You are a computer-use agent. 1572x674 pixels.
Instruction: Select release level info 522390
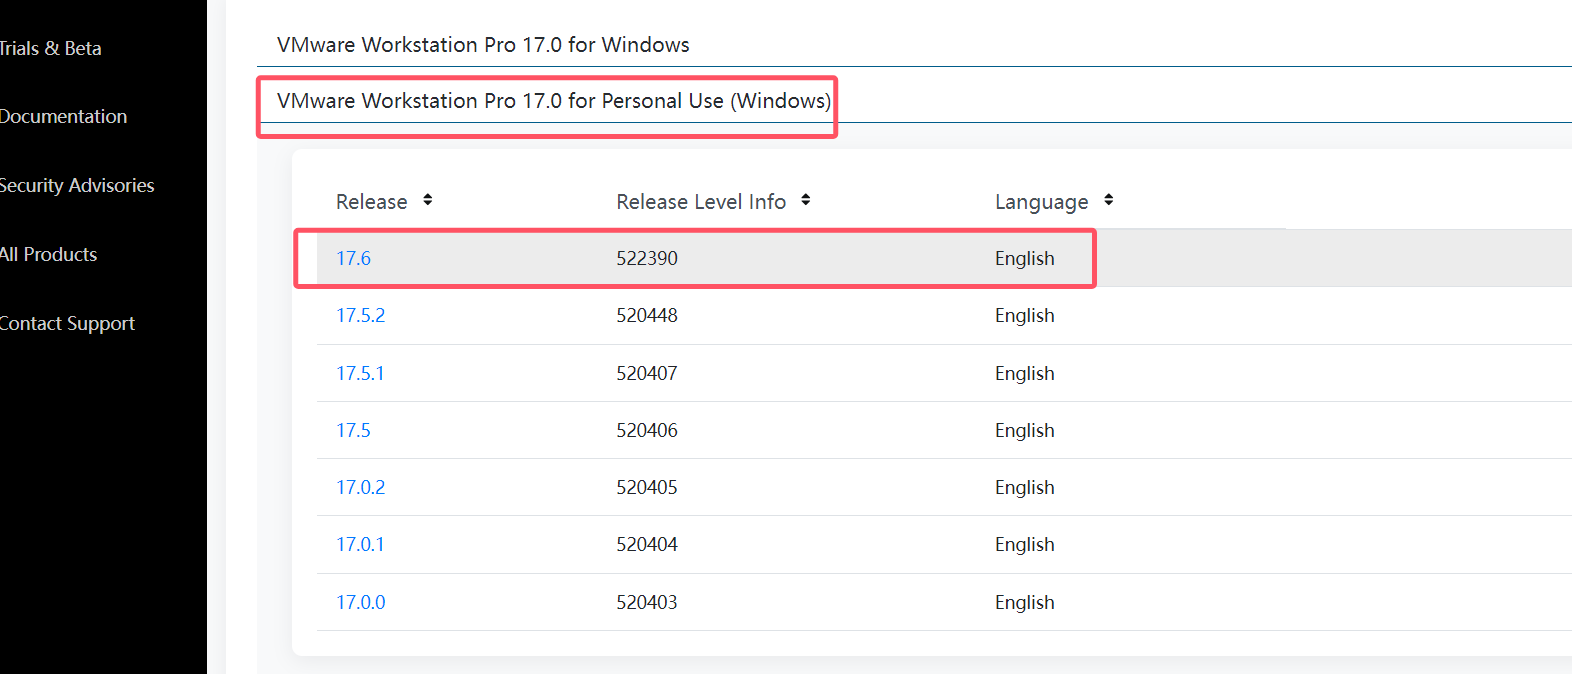pyautogui.click(x=647, y=258)
